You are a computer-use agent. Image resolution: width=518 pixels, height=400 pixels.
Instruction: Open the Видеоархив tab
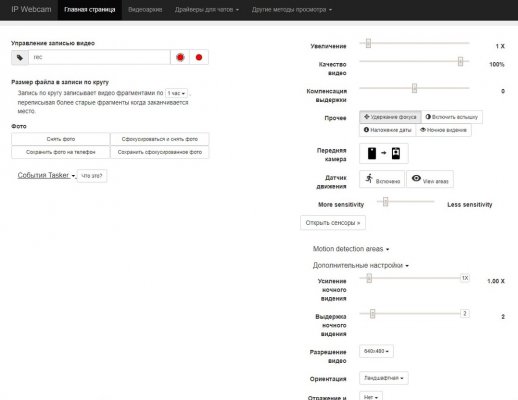(x=145, y=10)
